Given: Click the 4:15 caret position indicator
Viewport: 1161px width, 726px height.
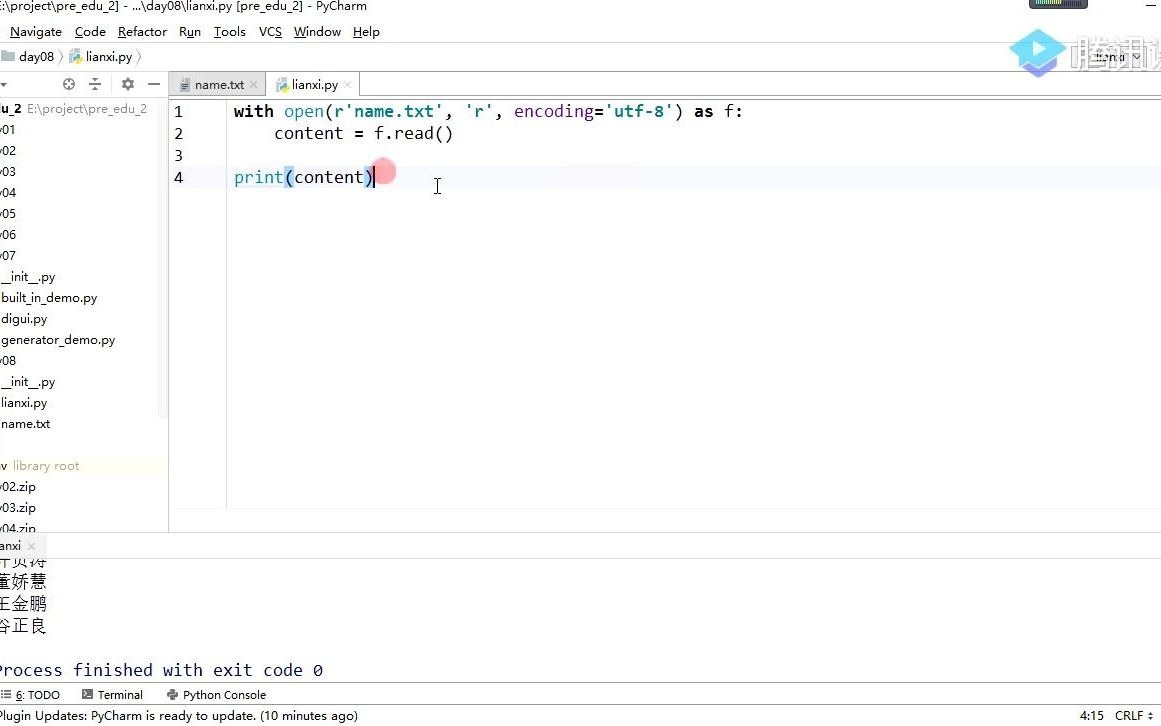Looking at the screenshot, I should (x=1090, y=715).
